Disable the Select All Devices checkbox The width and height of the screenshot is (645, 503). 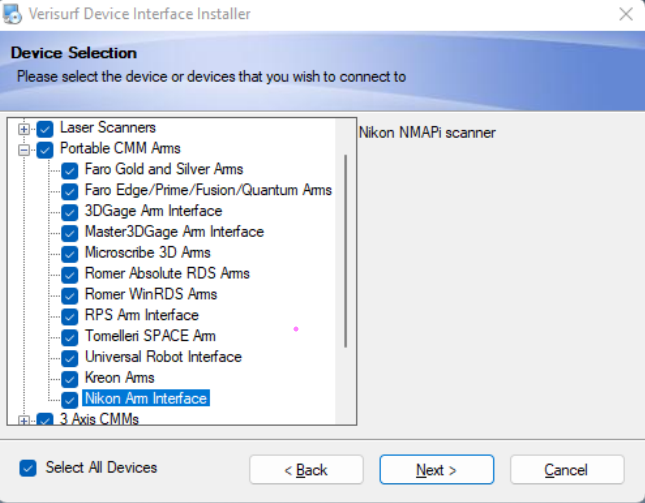coord(28,468)
